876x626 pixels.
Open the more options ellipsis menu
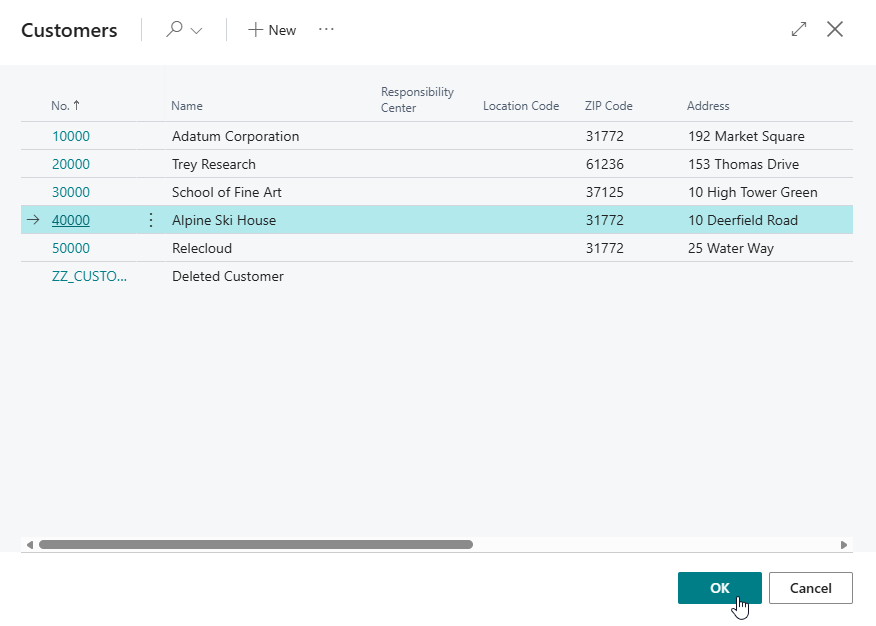click(326, 30)
